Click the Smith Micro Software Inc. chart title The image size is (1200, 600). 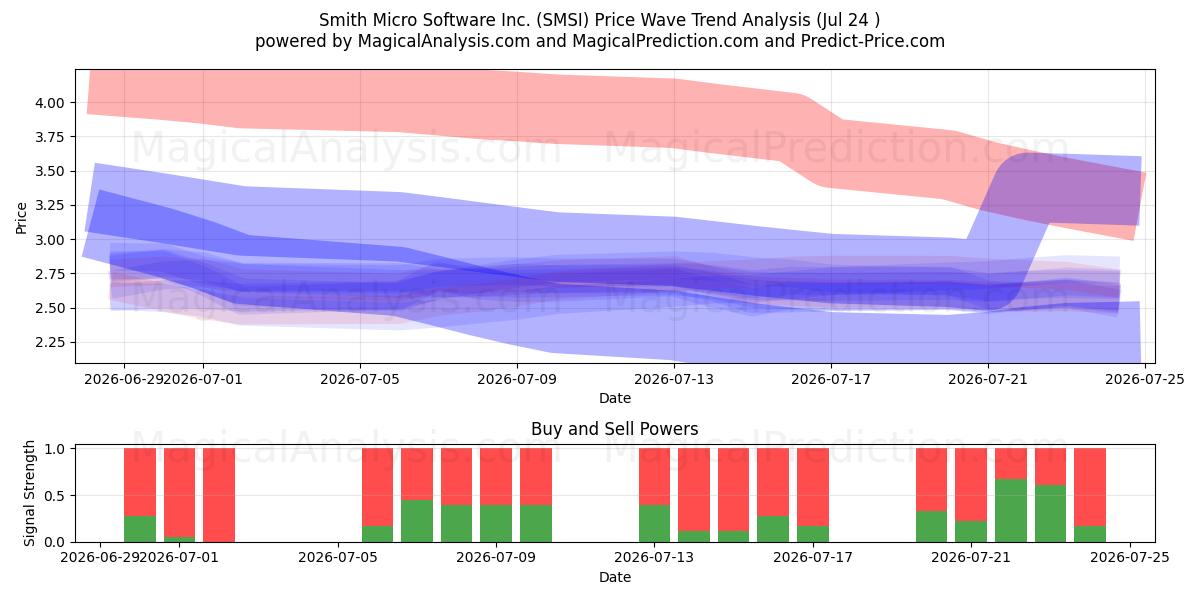click(600, 20)
